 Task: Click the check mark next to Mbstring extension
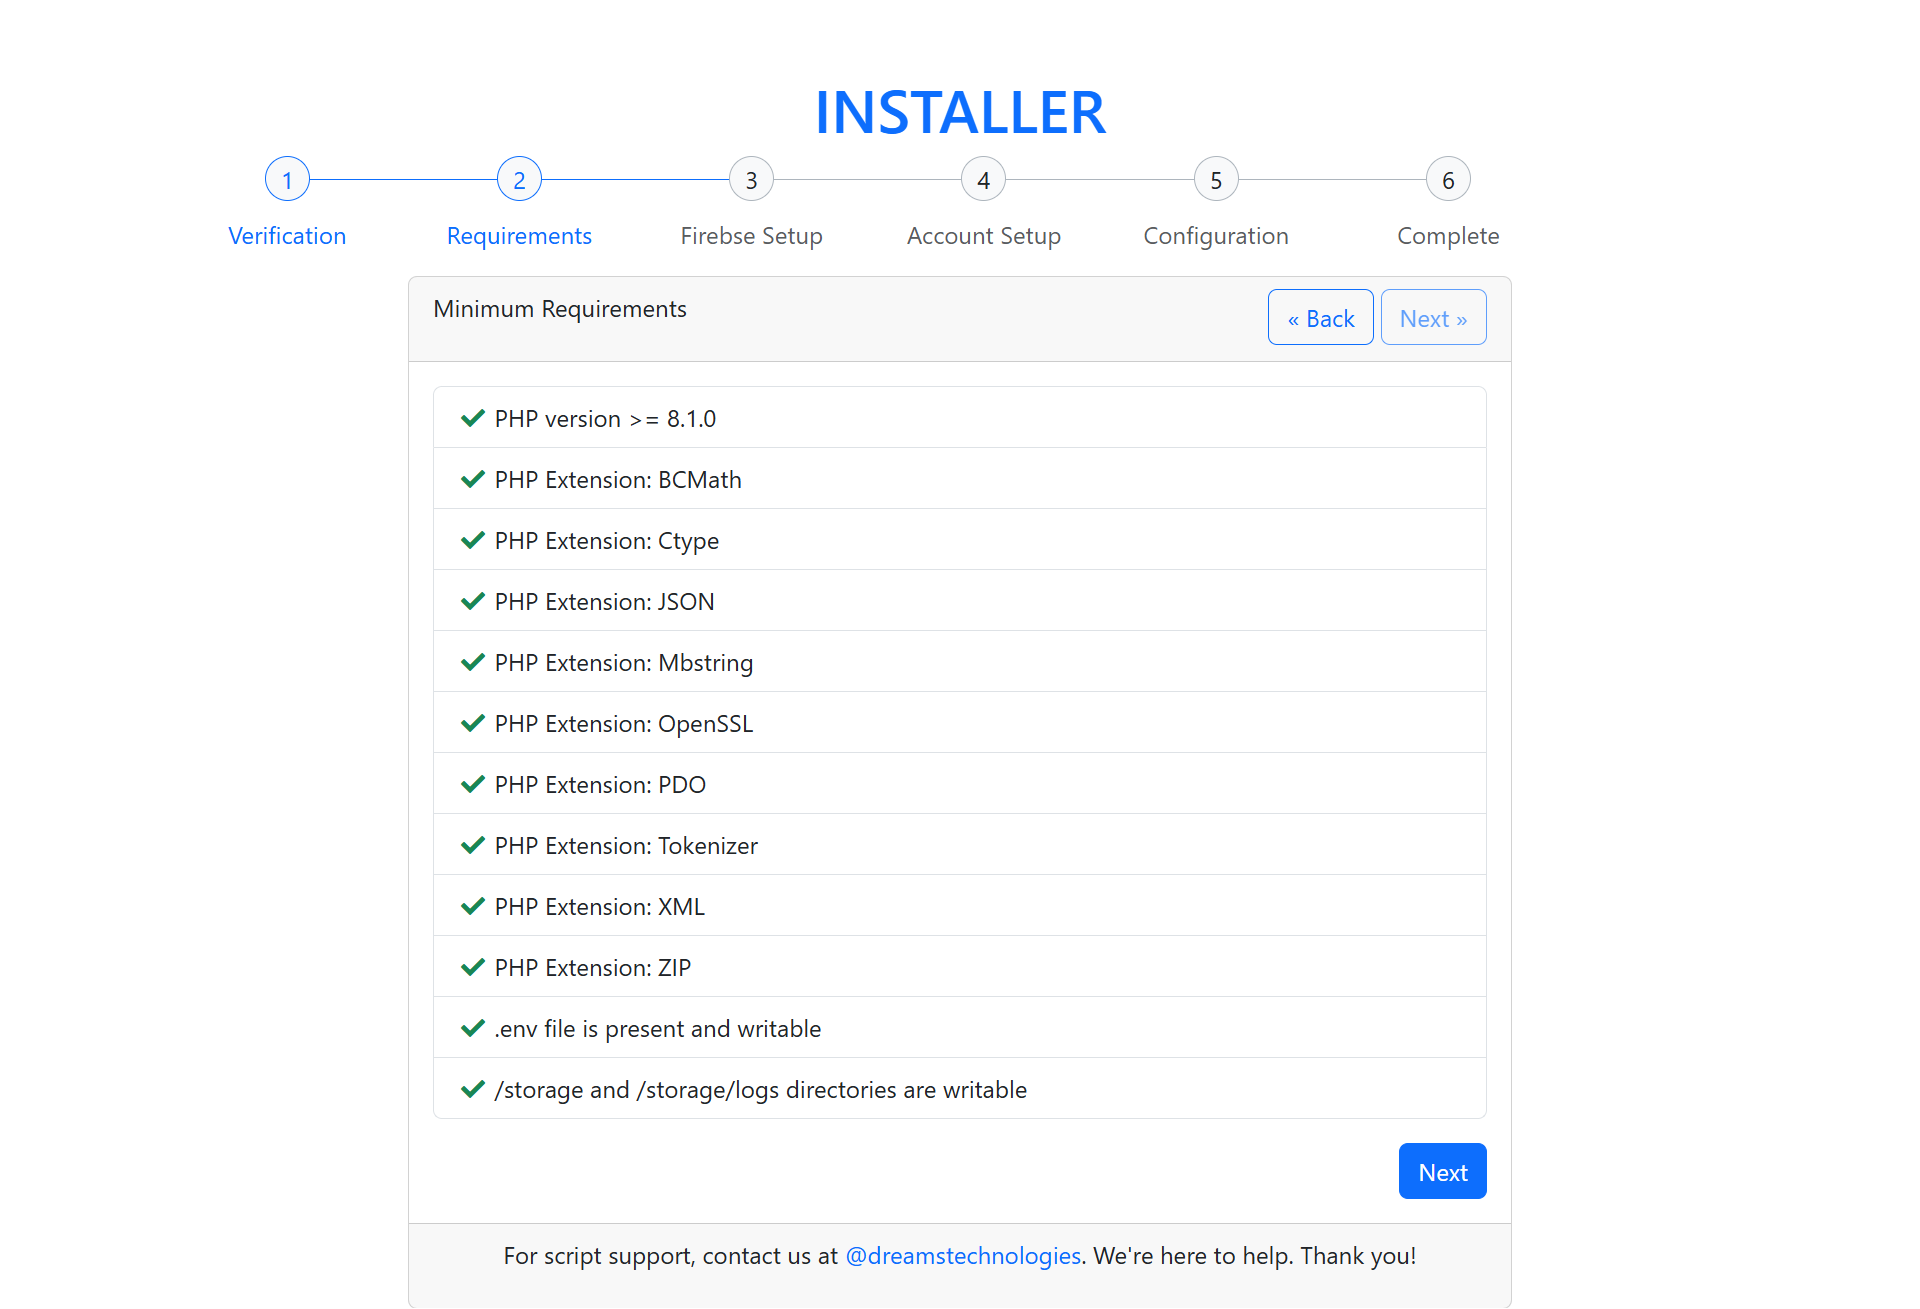click(473, 662)
